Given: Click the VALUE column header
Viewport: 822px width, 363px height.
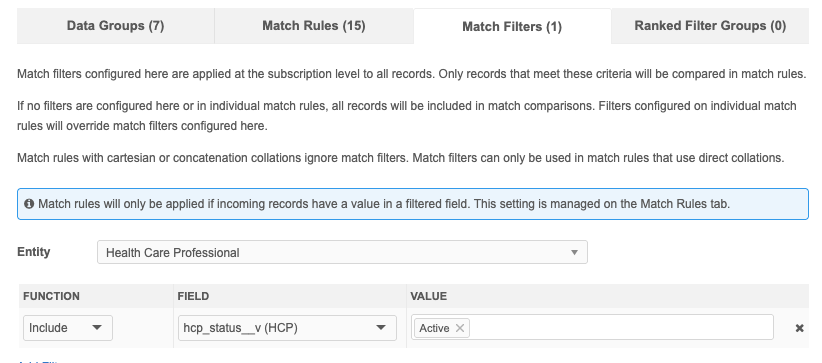Looking at the screenshot, I should click(x=429, y=296).
